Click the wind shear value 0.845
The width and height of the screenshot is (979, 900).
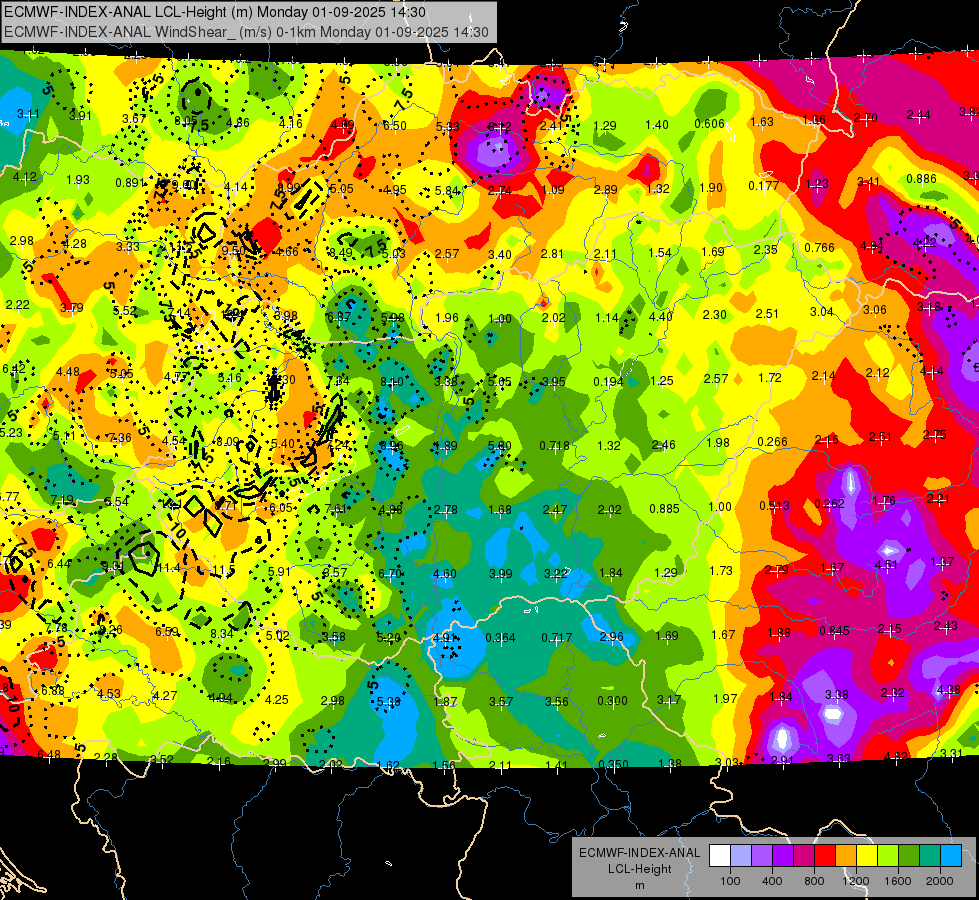click(834, 630)
